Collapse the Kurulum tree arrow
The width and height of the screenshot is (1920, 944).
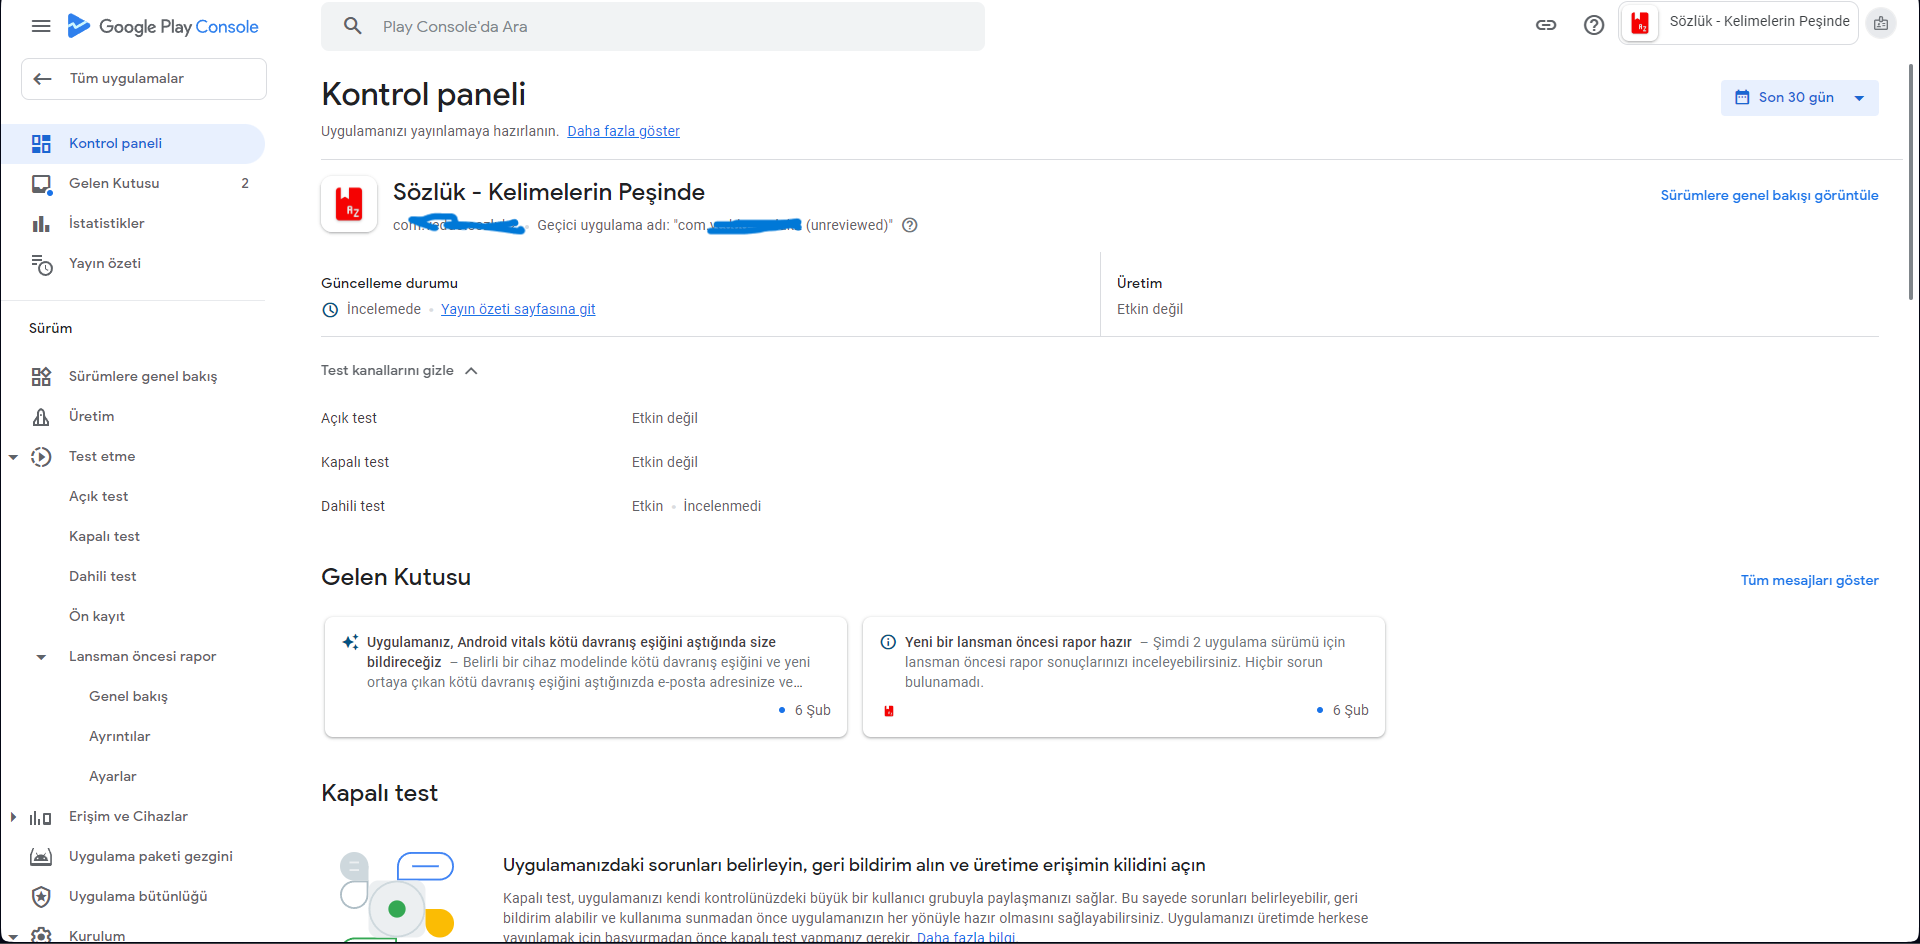coord(14,937)
